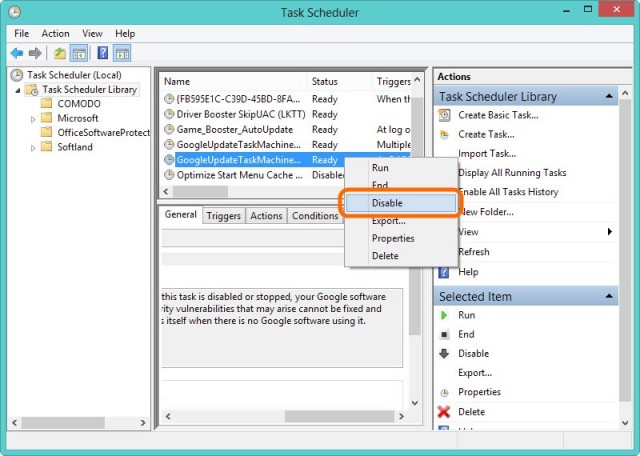Screen dimensions: 640x456
Task: Click the blue Help toolbar icon
Action: [103, 53]
